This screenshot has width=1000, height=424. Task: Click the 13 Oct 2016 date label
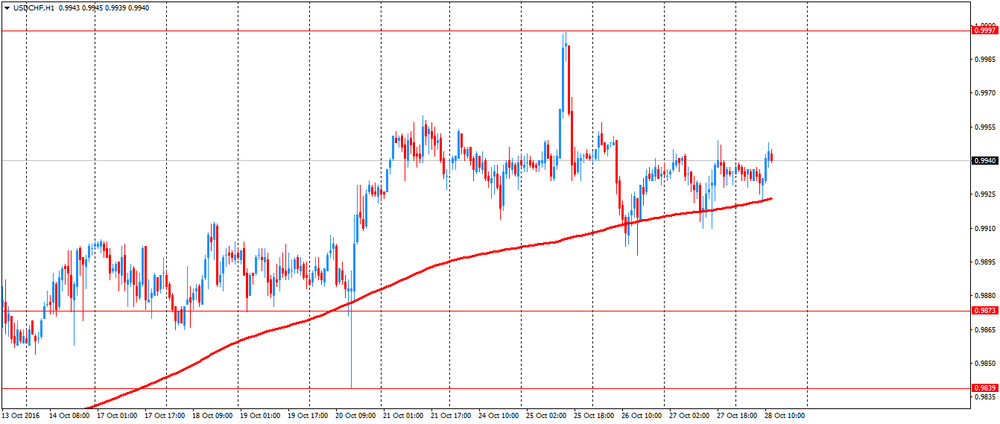20,414
